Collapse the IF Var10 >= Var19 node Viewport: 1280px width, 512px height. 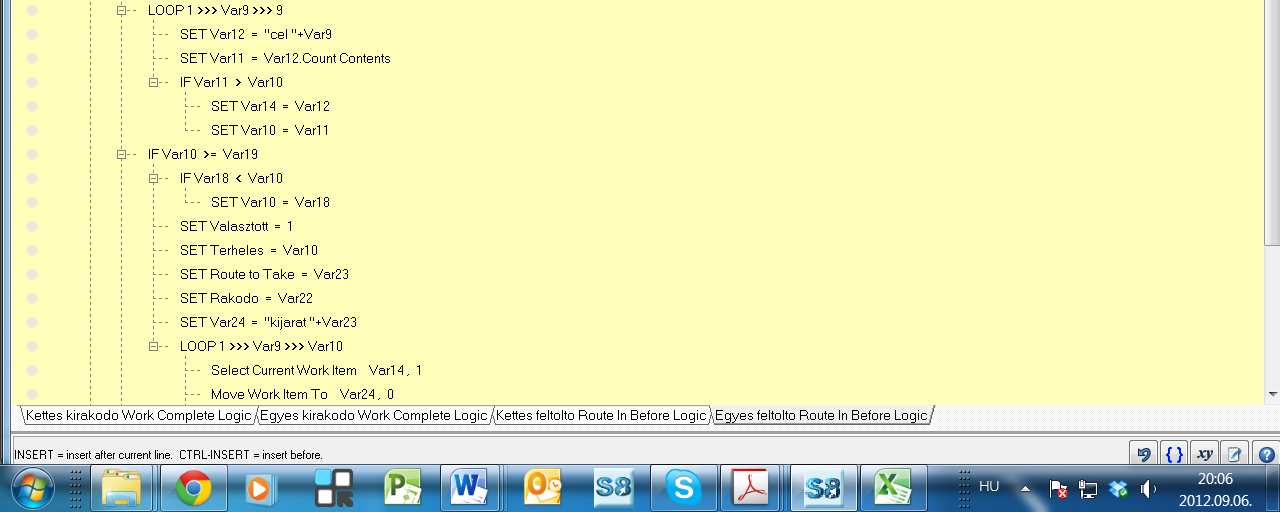coord(122,154)
